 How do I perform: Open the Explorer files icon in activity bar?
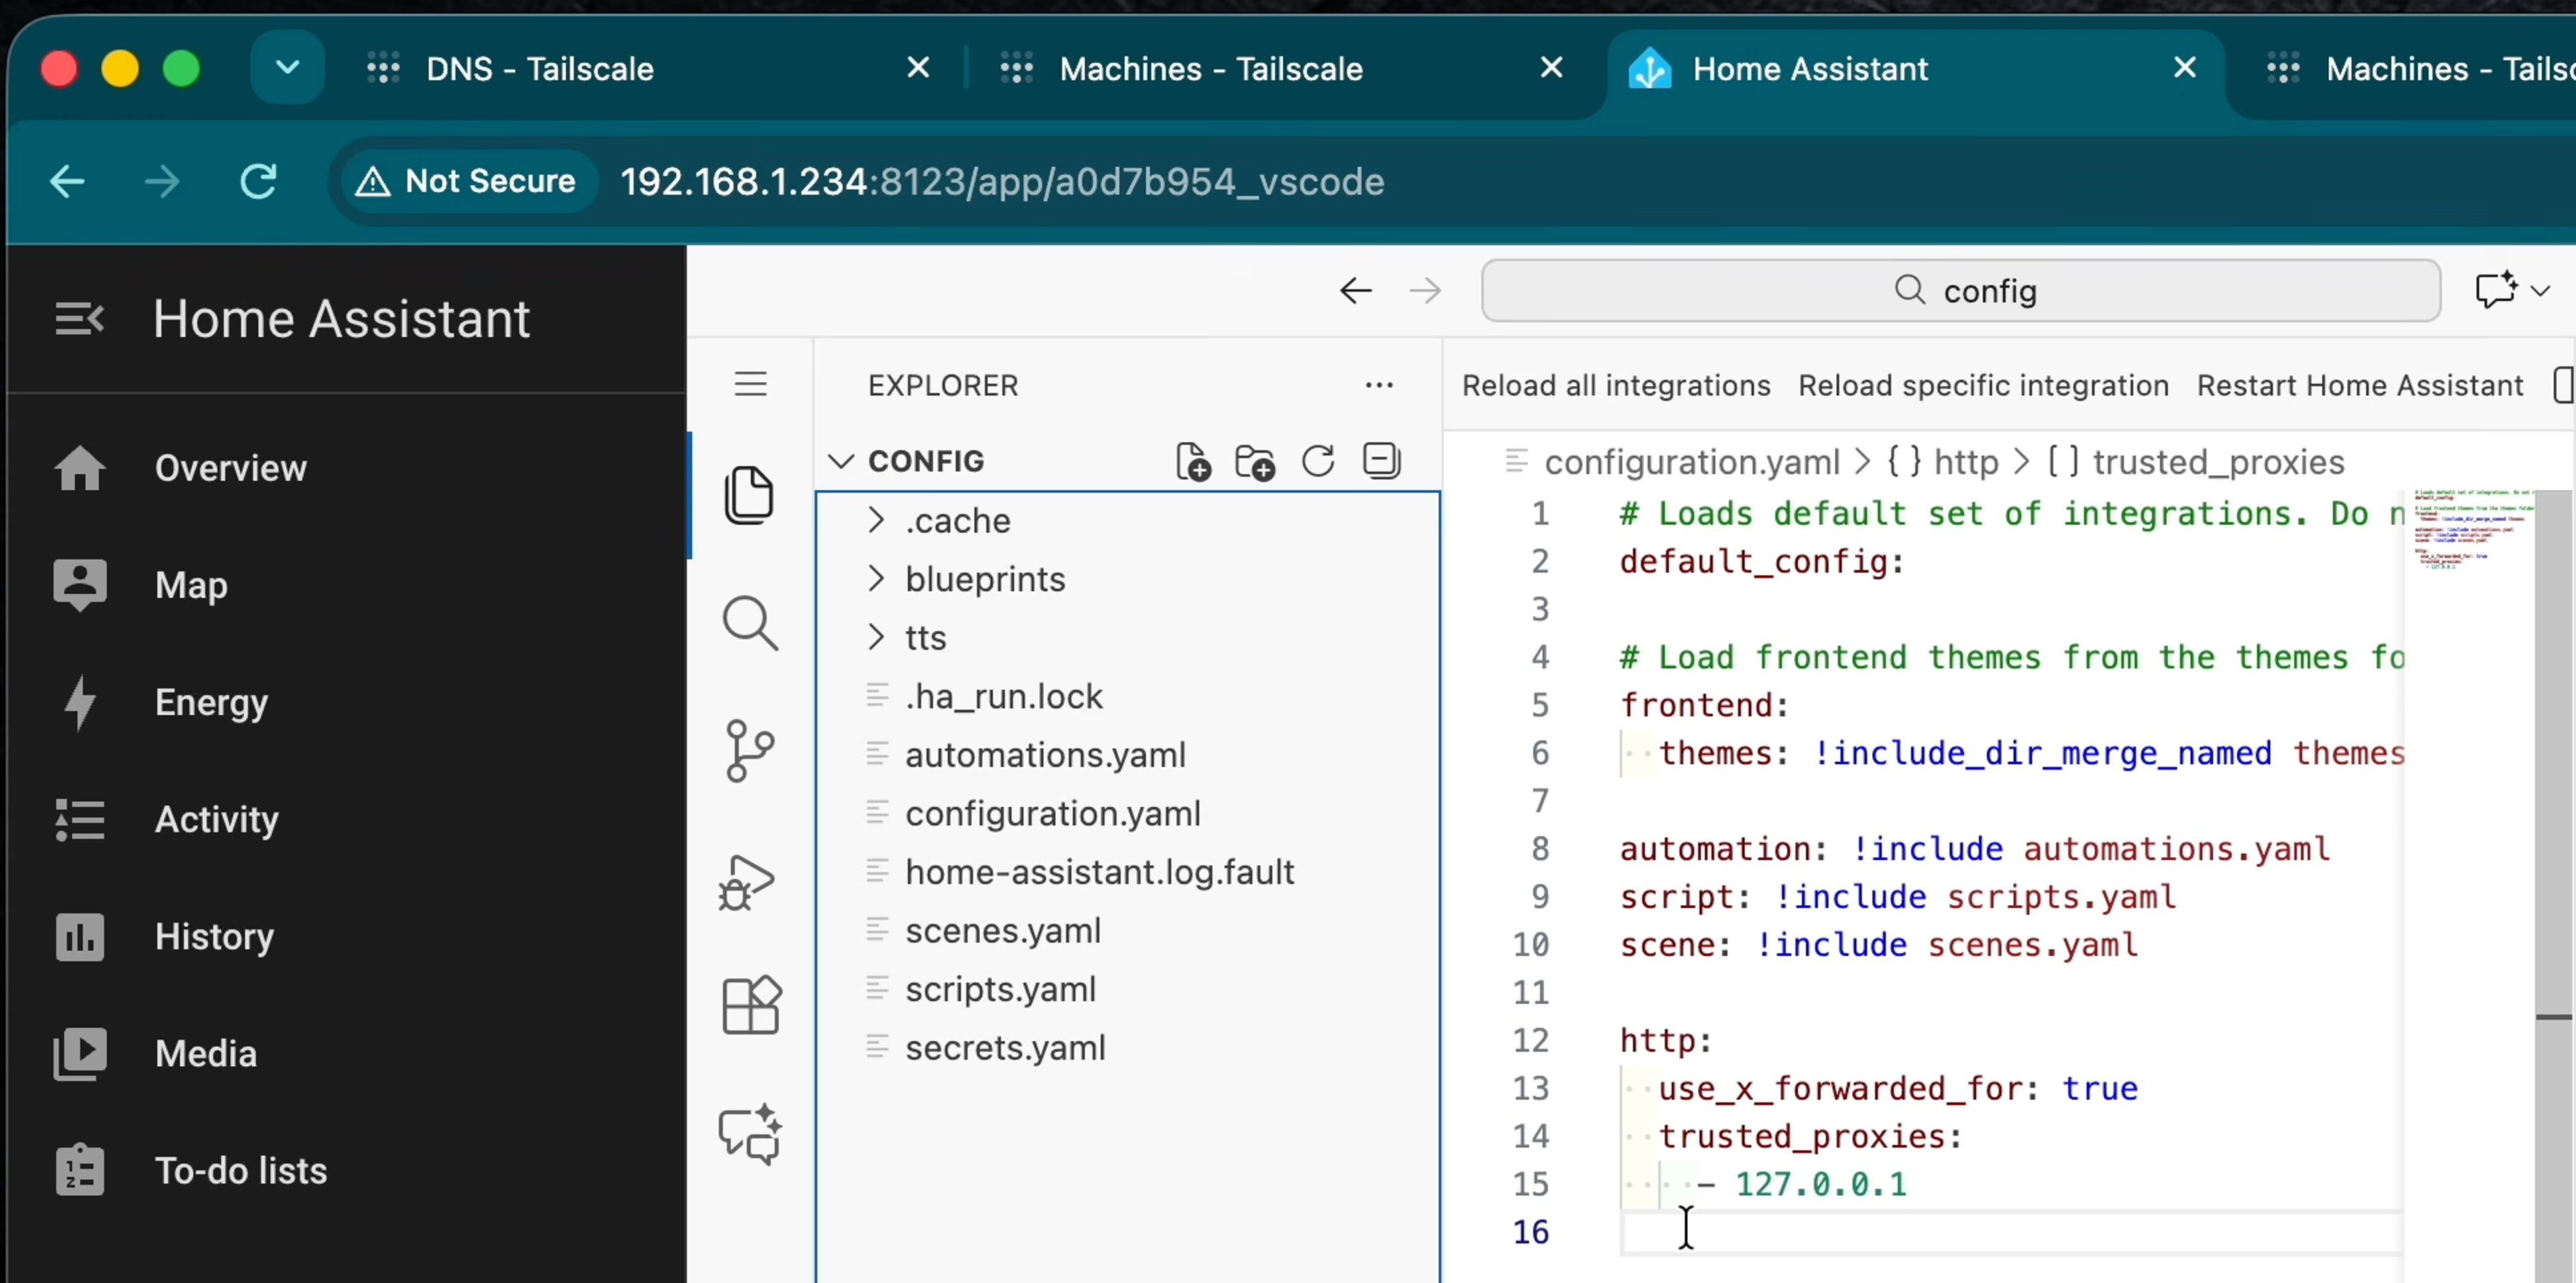pyautogui.click(x=749, y=494)
